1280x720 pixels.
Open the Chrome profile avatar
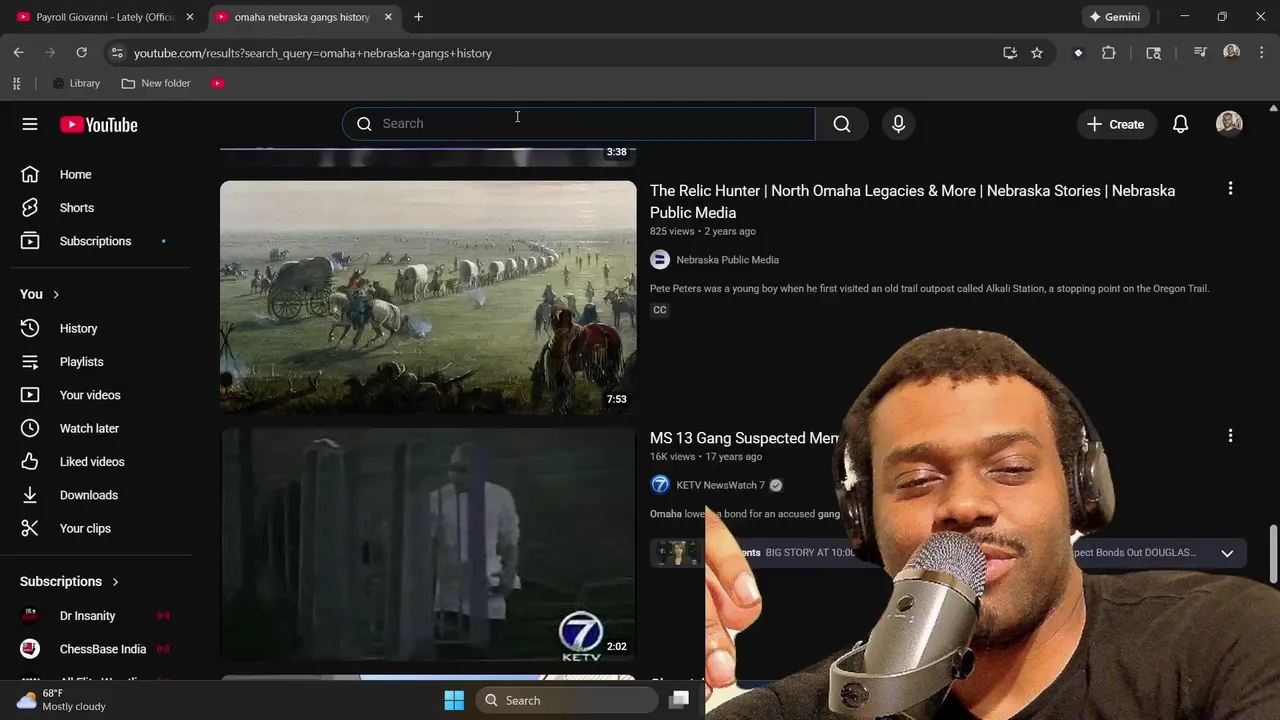pos(1231,53)
